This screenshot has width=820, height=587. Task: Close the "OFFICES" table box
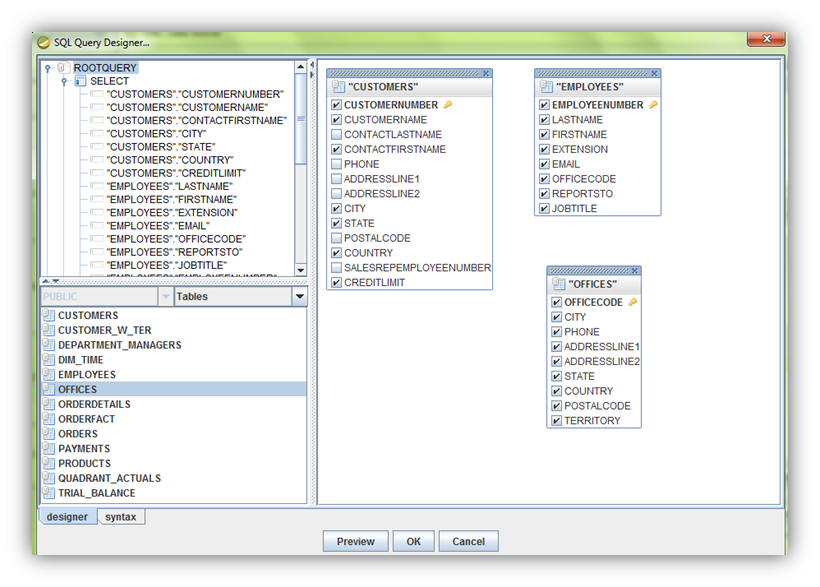pyautogui.click(x=636, y=271)
